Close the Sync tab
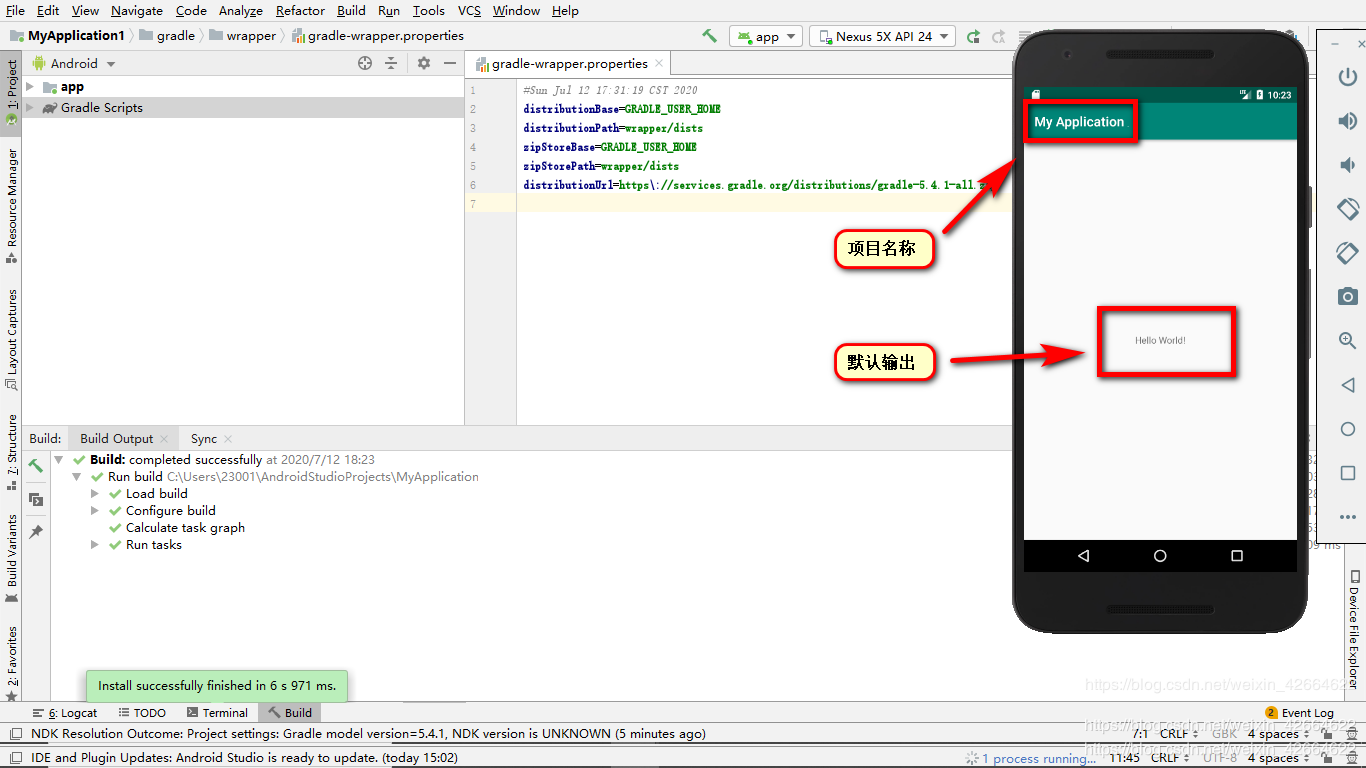The image size is (1366, 768). pyautogui.click(x=228, y=439)
